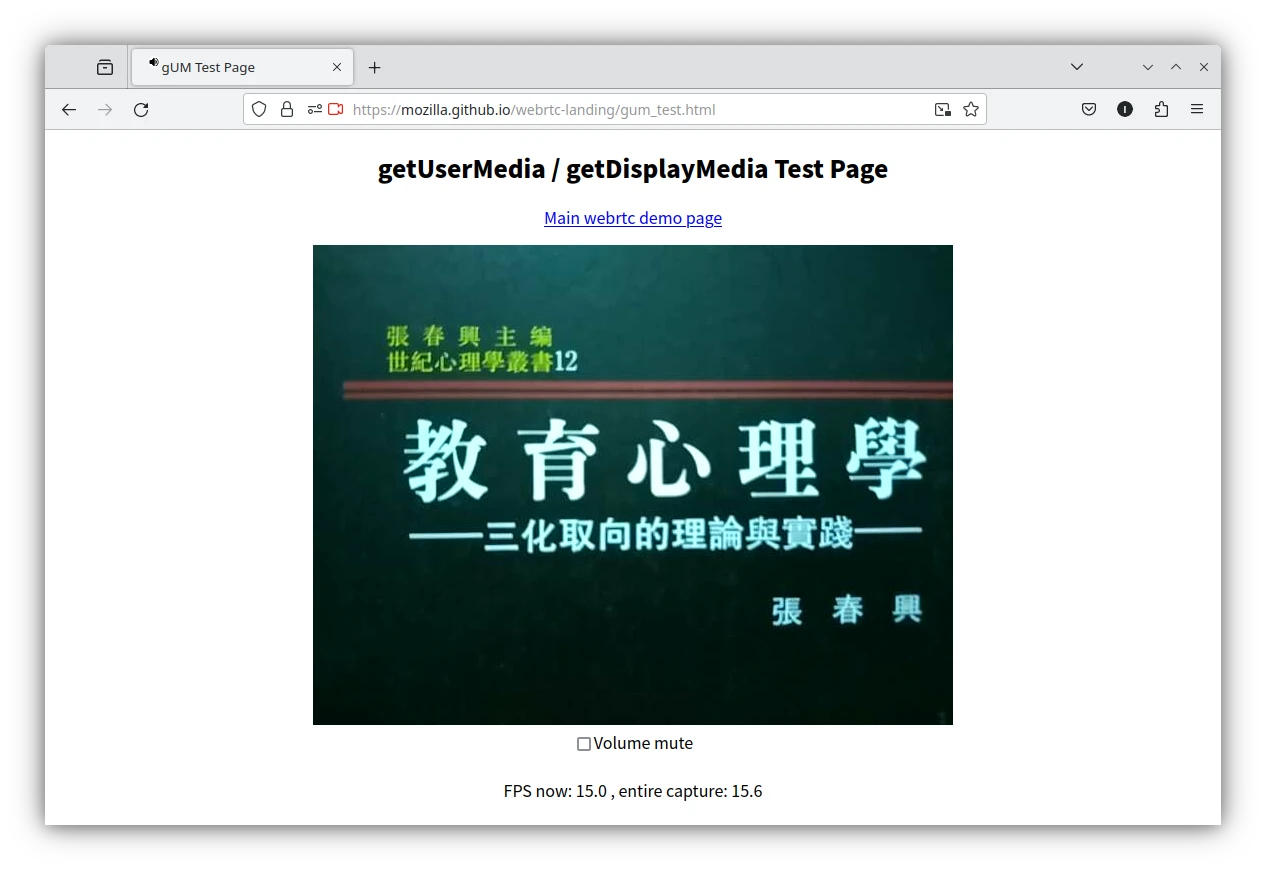
Task: Select the gUM Test Page tab
Action: 240,67
